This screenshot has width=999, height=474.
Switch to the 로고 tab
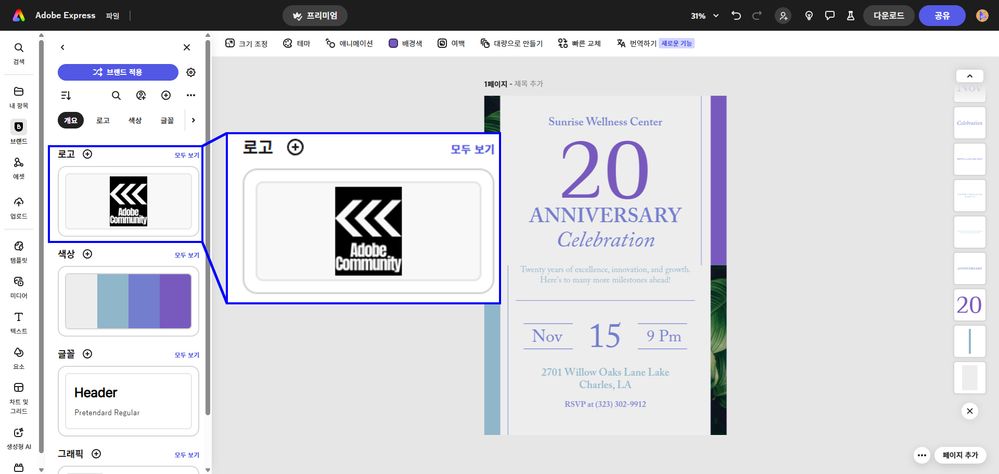[x=103, y=120]
